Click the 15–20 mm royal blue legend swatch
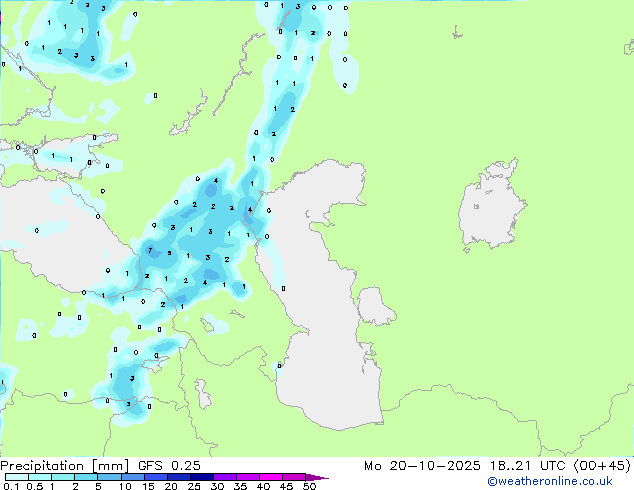 [156, 477]
